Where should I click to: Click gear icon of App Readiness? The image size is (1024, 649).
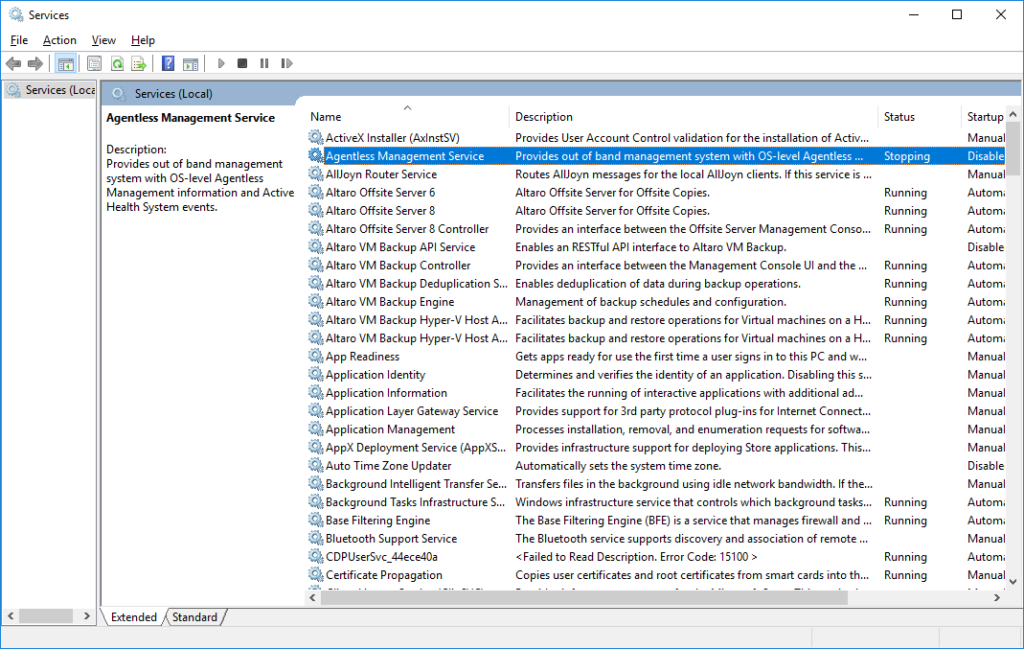coord(315,356)
